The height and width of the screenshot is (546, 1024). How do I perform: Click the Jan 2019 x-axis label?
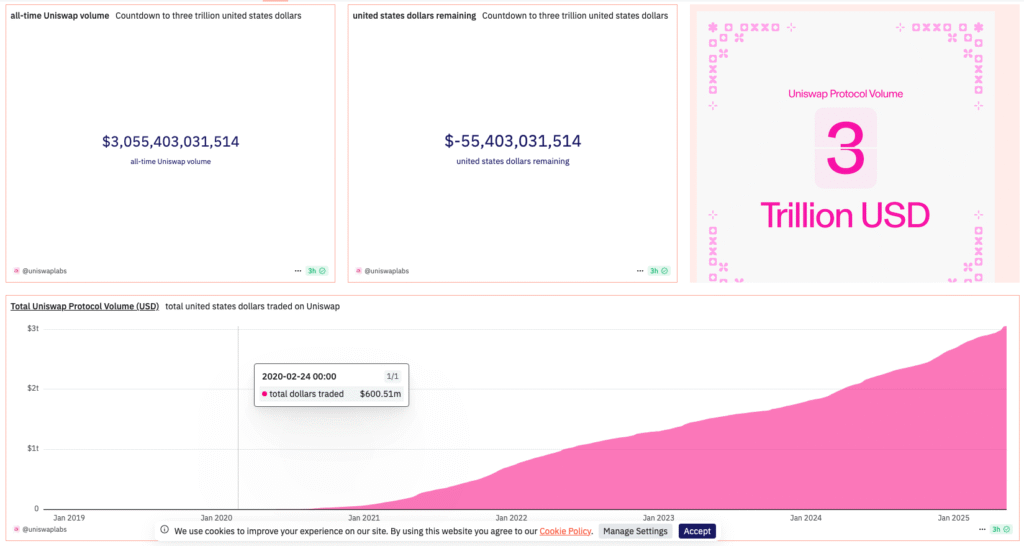pos(69,518)
